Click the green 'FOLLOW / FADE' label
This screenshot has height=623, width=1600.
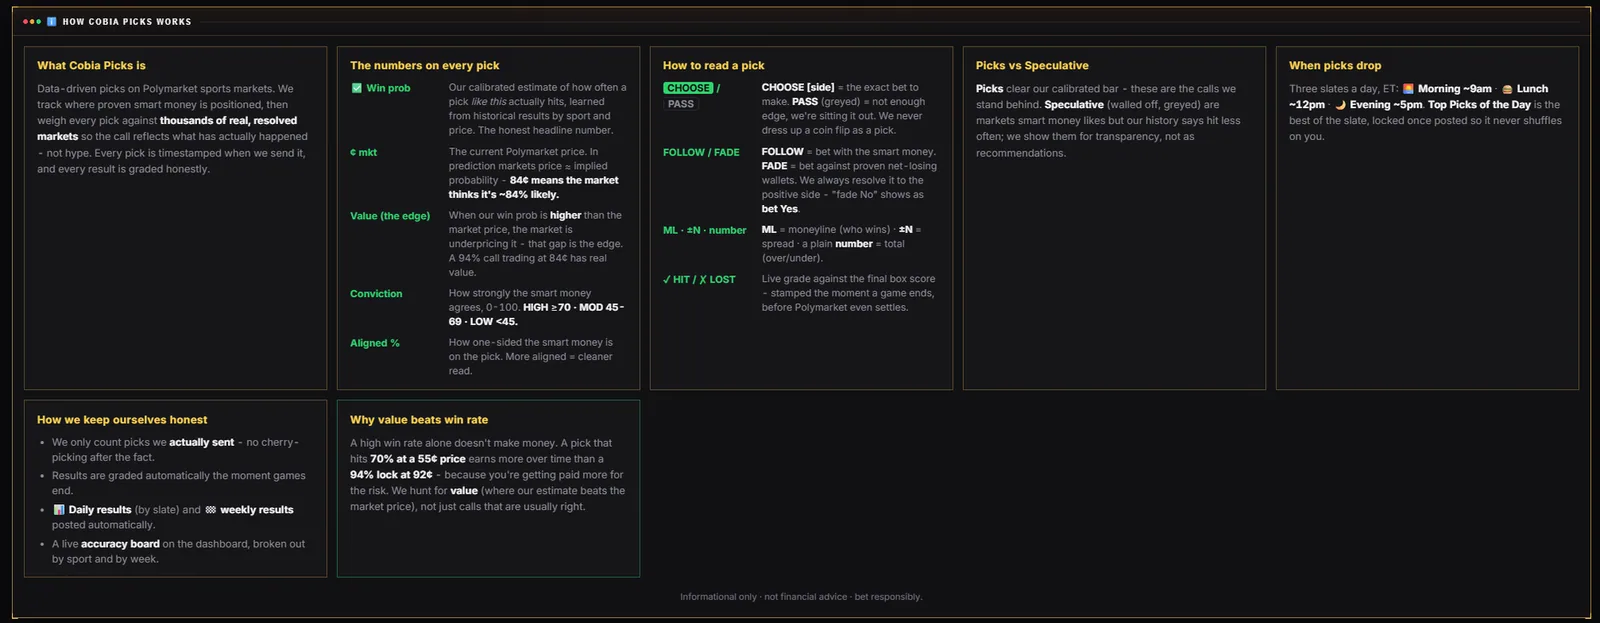[x=701, y=153]
